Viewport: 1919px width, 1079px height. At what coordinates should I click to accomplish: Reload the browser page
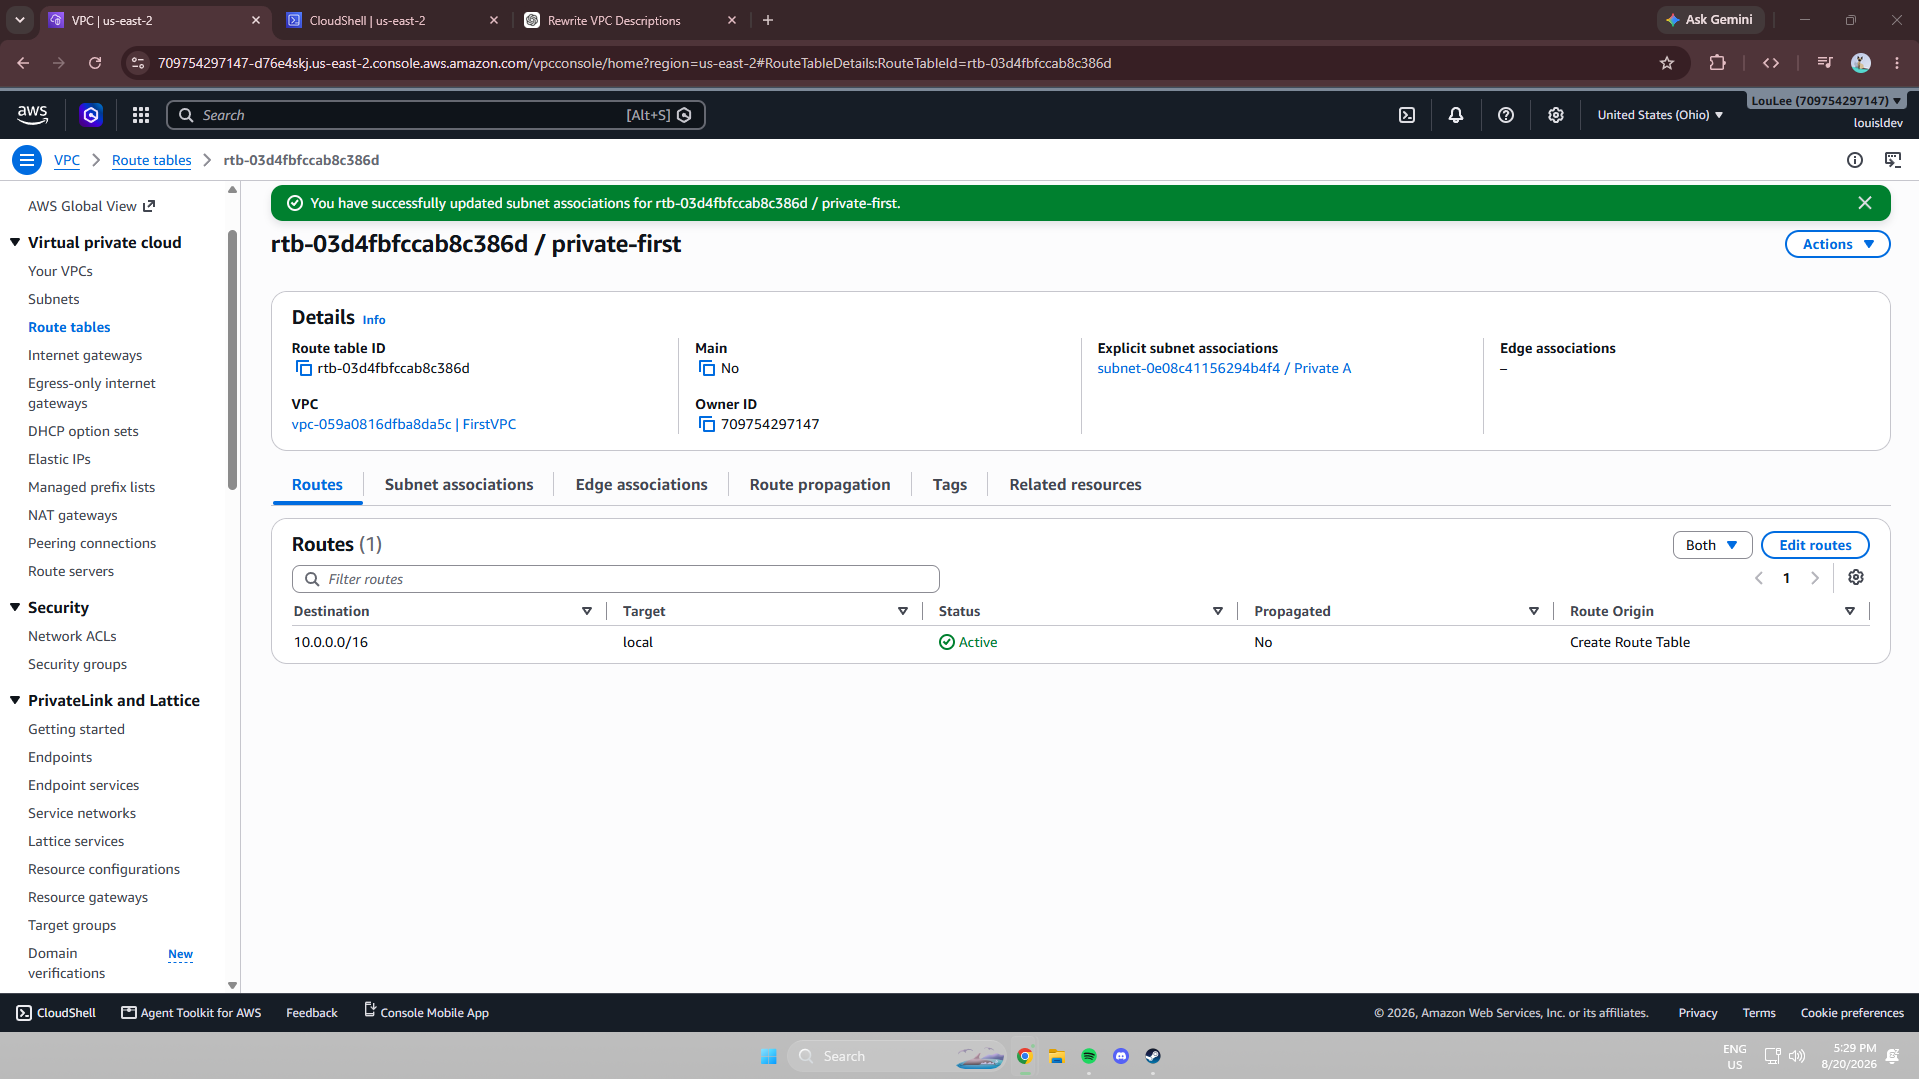[95, 63]
